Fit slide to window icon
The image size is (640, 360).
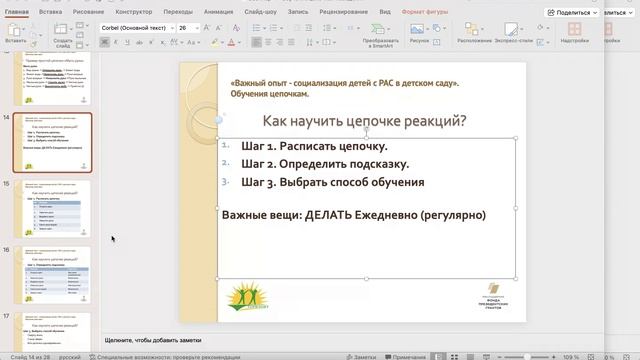591,357
